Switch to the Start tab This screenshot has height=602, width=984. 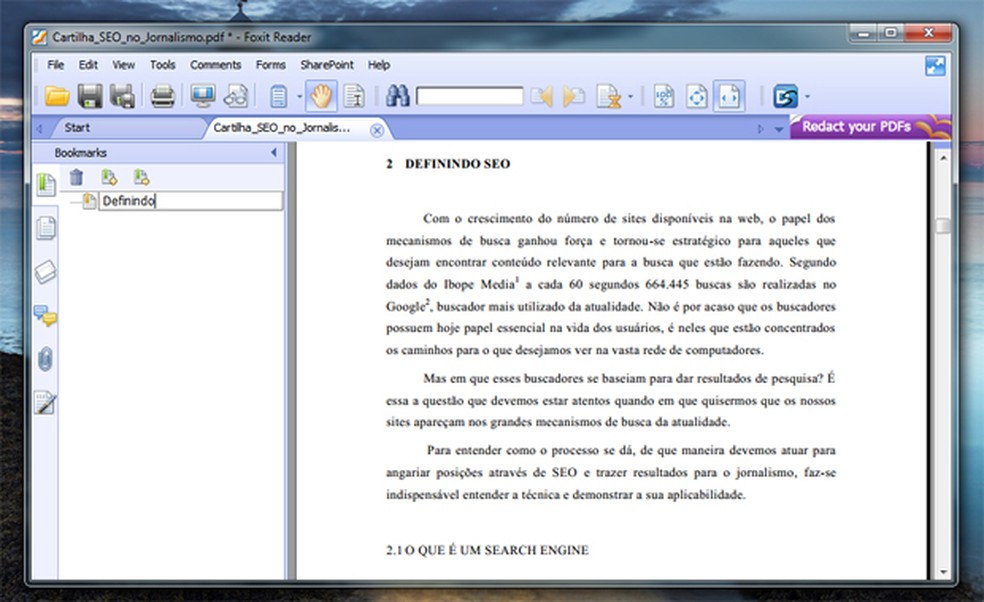pos(77,127)
